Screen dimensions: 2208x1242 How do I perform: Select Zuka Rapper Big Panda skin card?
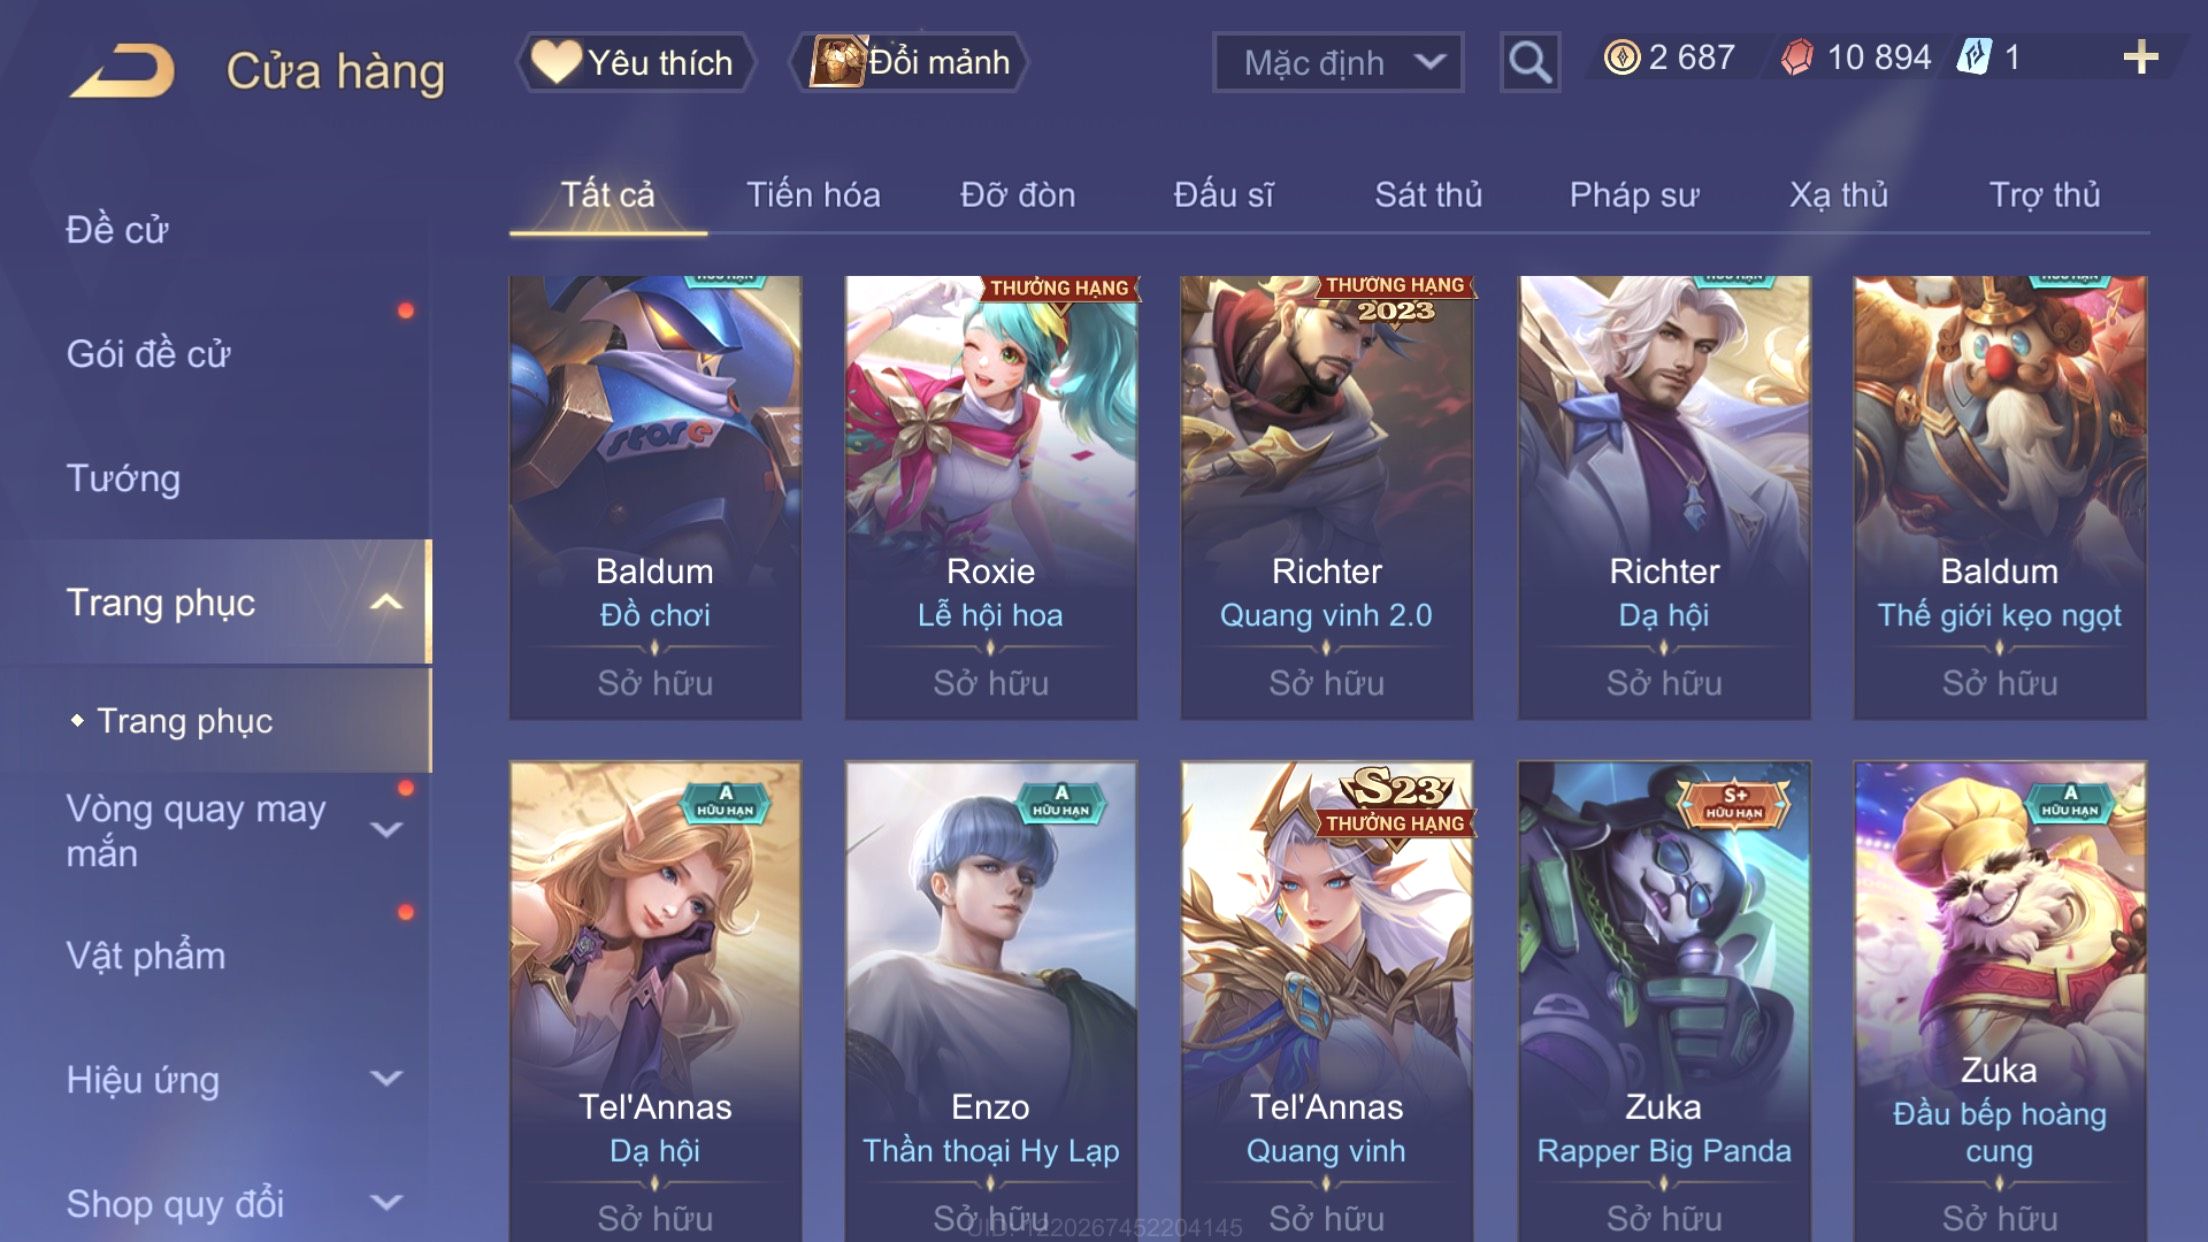tap(1664, 1001)
